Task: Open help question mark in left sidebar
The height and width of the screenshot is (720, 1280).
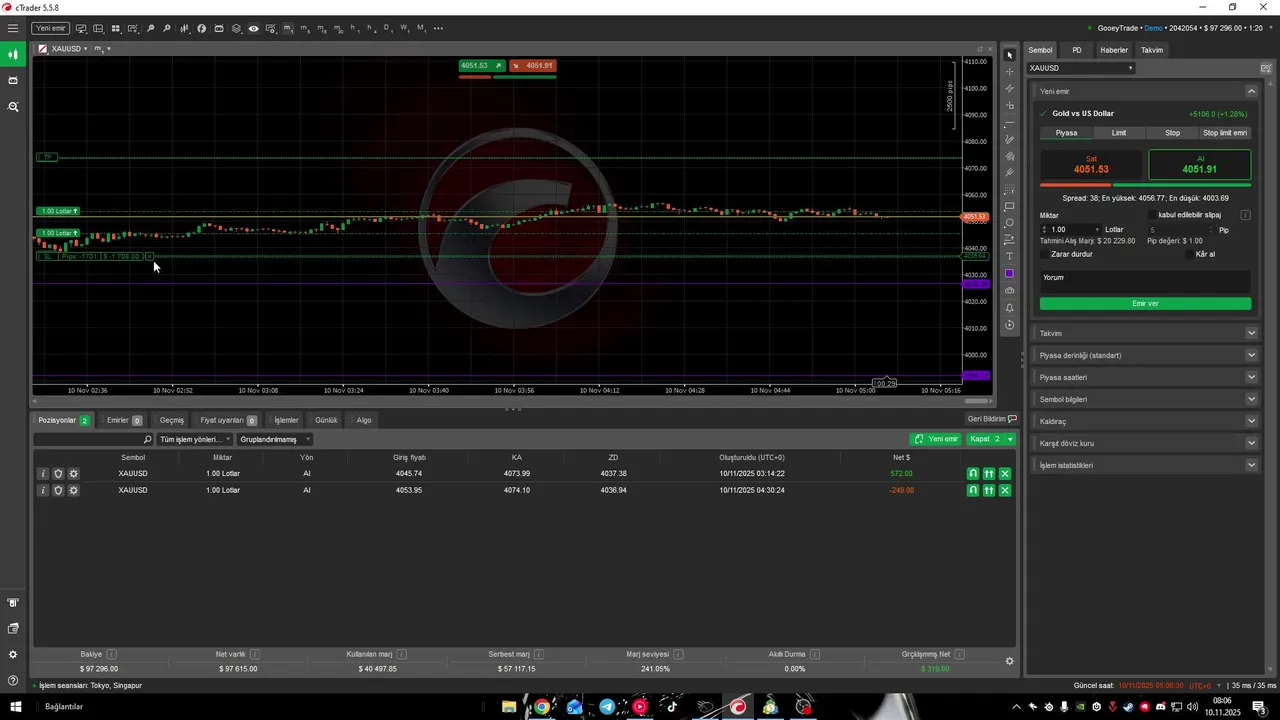Action: click(13, 680)
